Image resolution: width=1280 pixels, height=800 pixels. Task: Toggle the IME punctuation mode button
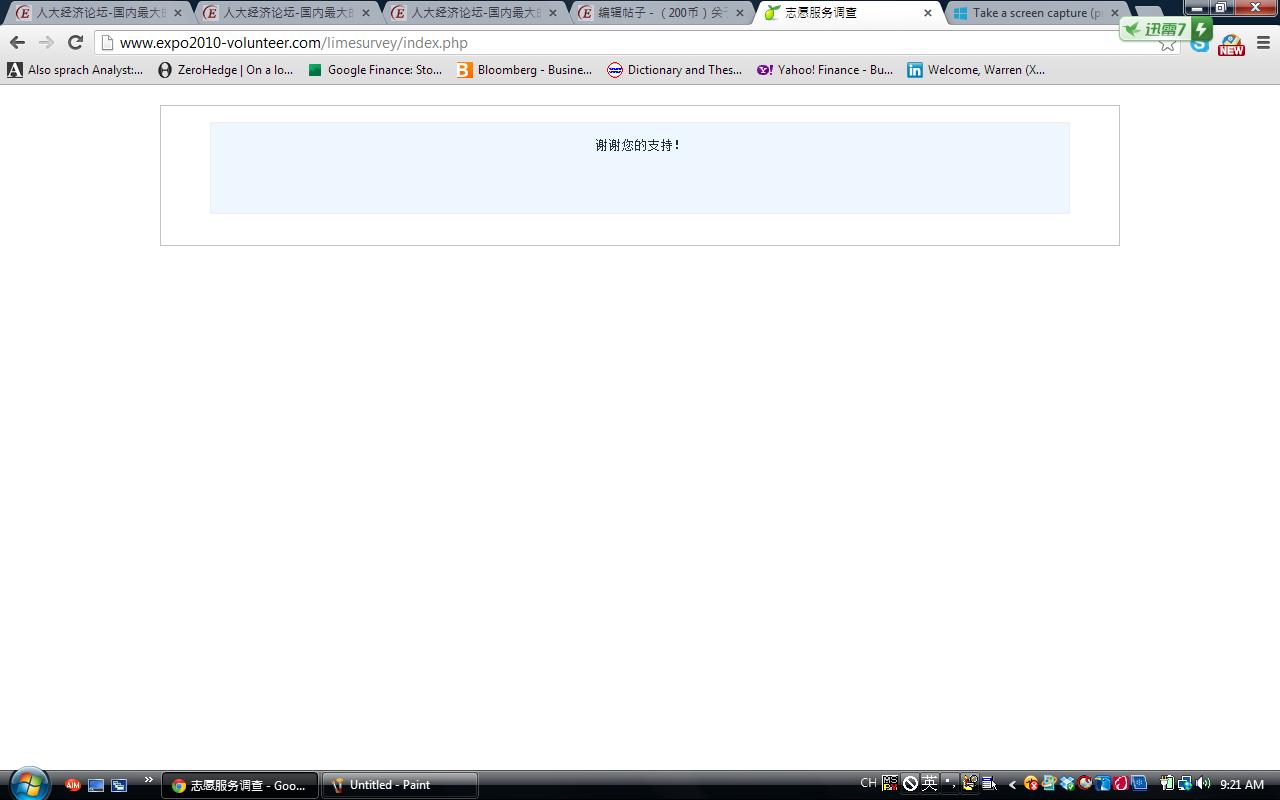[x=949, y=783]
